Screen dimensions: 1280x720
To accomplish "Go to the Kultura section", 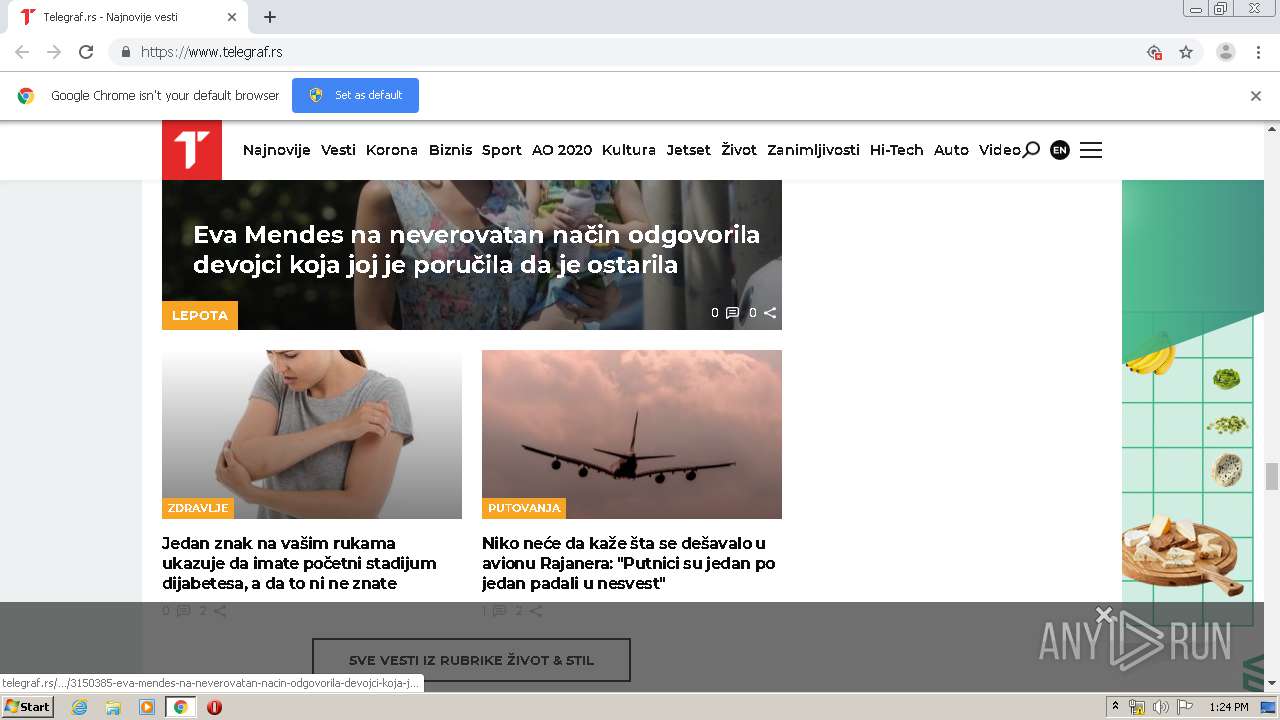I will tap(629, 150).
